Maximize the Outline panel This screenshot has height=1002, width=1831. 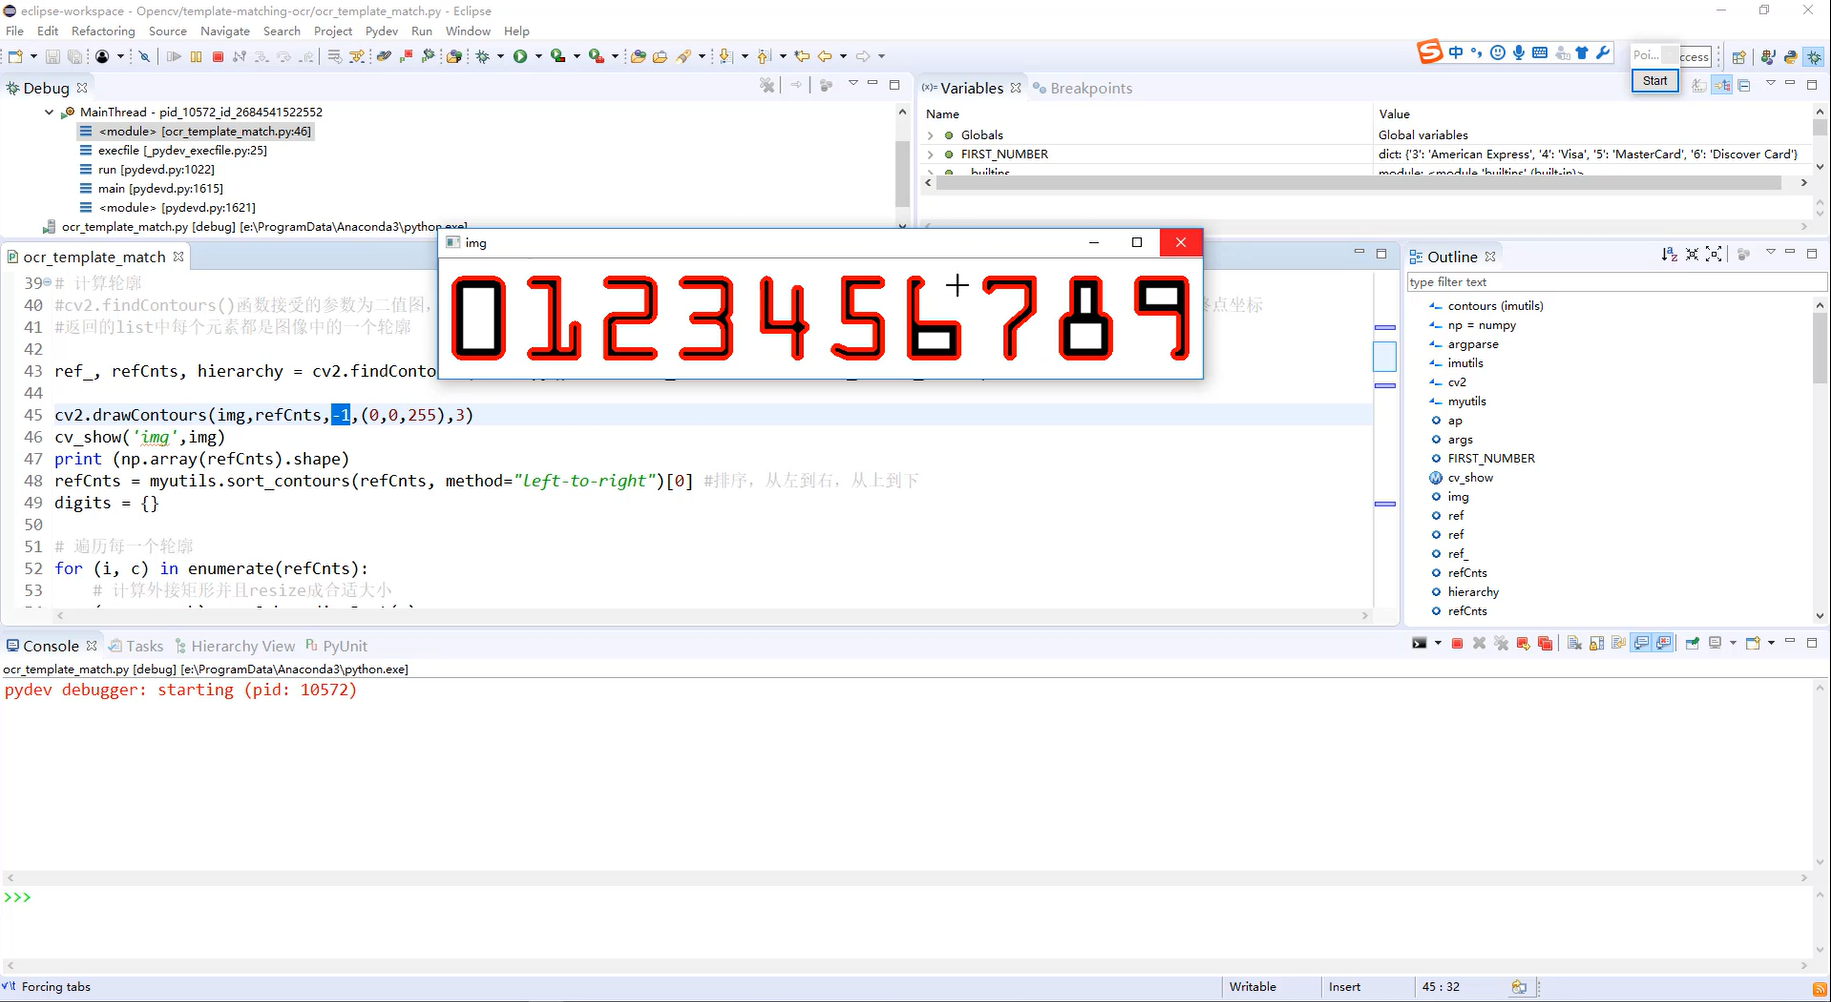[x=1812, y=254]
